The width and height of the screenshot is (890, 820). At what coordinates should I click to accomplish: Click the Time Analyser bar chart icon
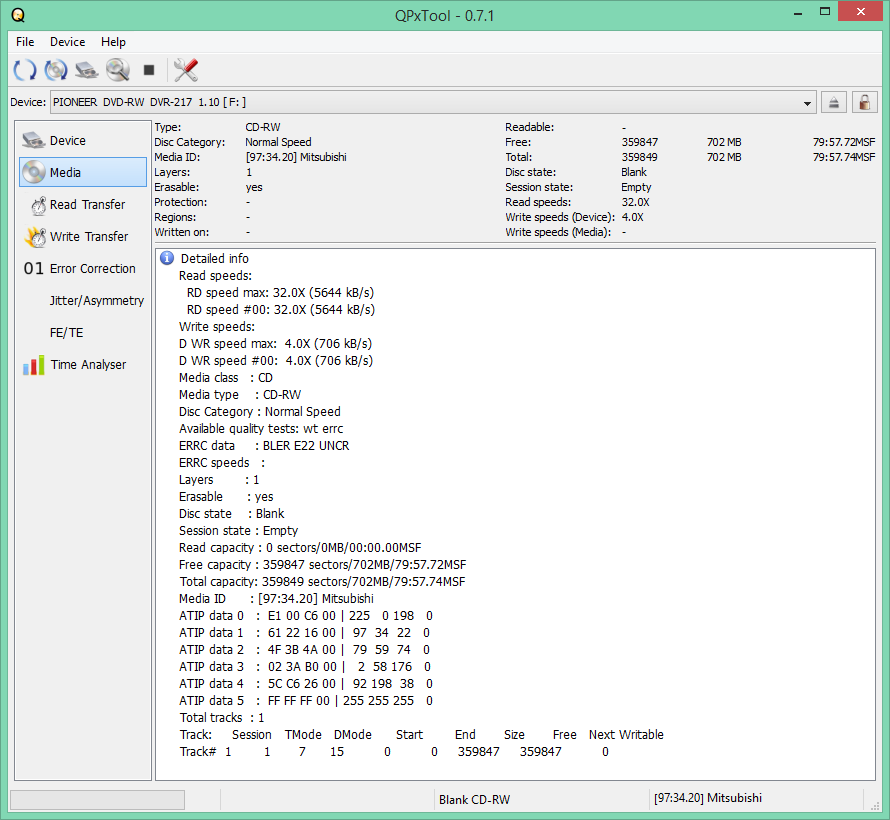33,365
